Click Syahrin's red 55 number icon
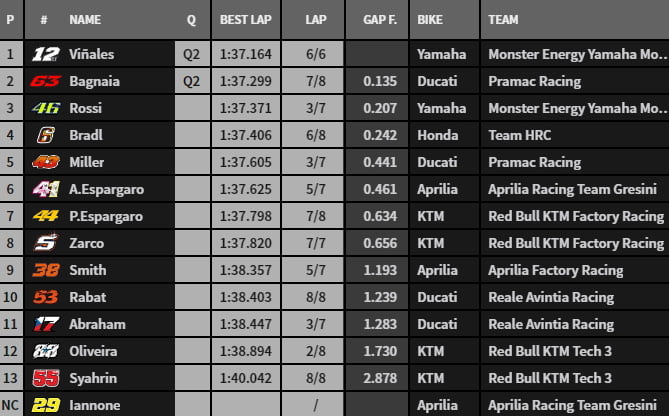The width and height of the screenshot is (669, 416). point(45,378)
